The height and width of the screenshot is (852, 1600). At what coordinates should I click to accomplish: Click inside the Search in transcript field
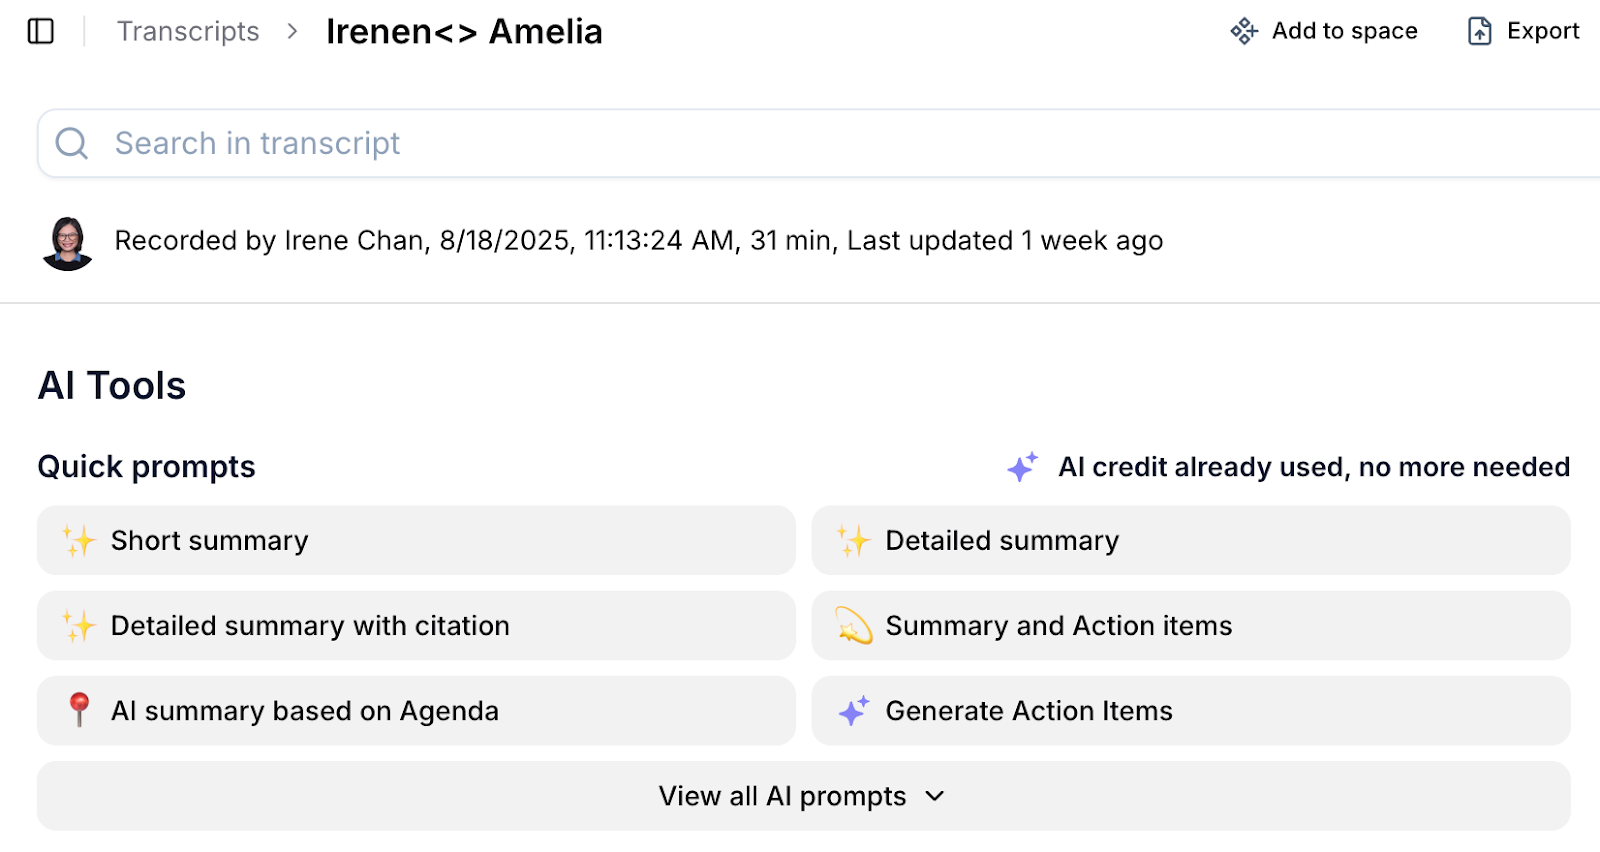[800, 143]
